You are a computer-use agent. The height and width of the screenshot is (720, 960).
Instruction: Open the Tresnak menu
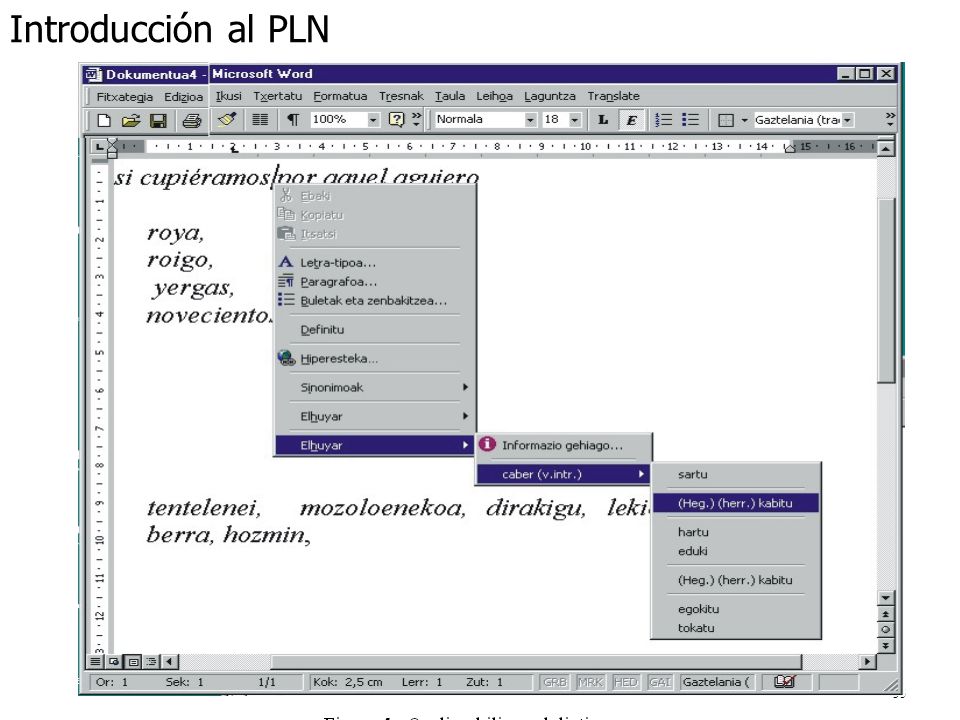[x=401, y=96]
